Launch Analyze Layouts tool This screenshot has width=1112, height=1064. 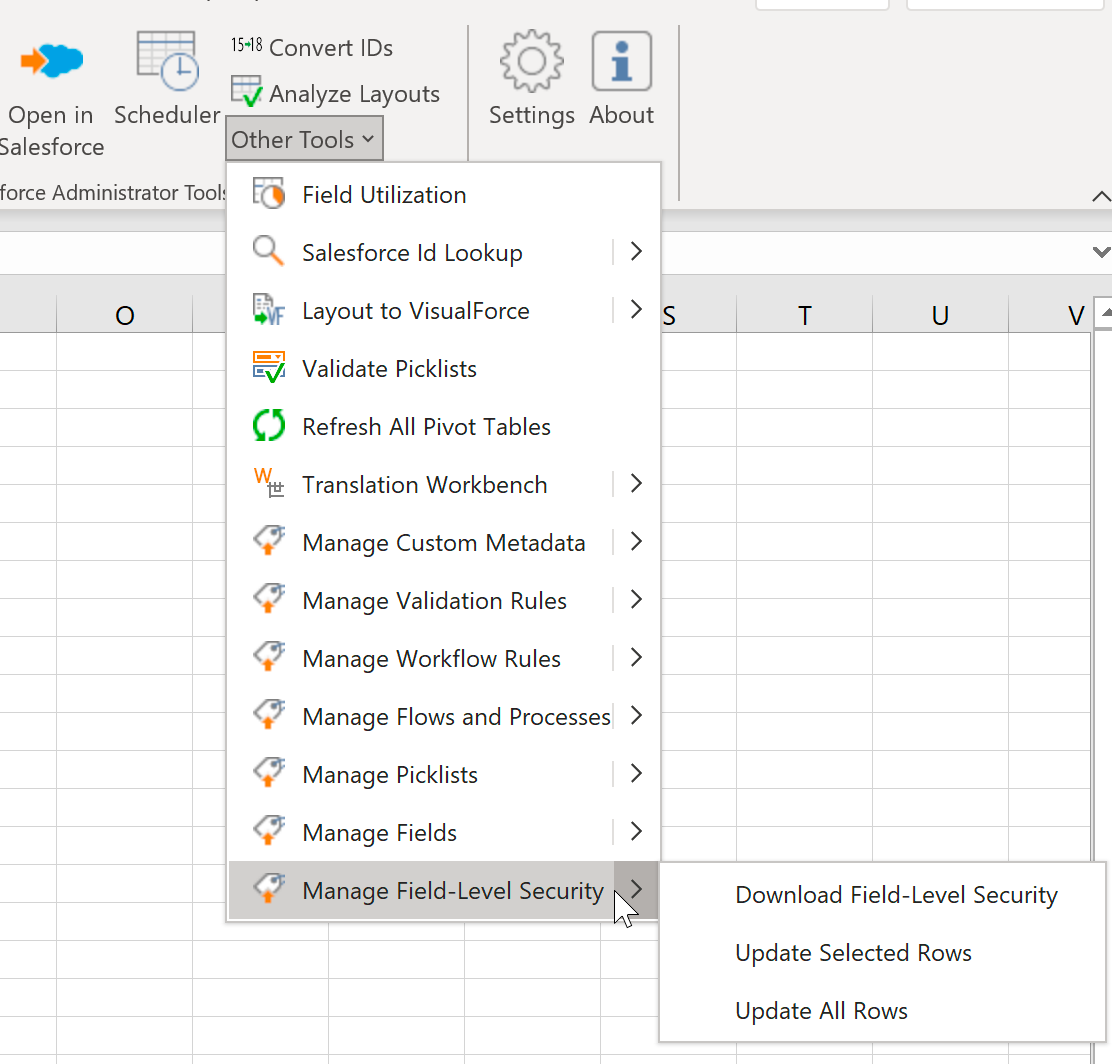coord(246,93)
